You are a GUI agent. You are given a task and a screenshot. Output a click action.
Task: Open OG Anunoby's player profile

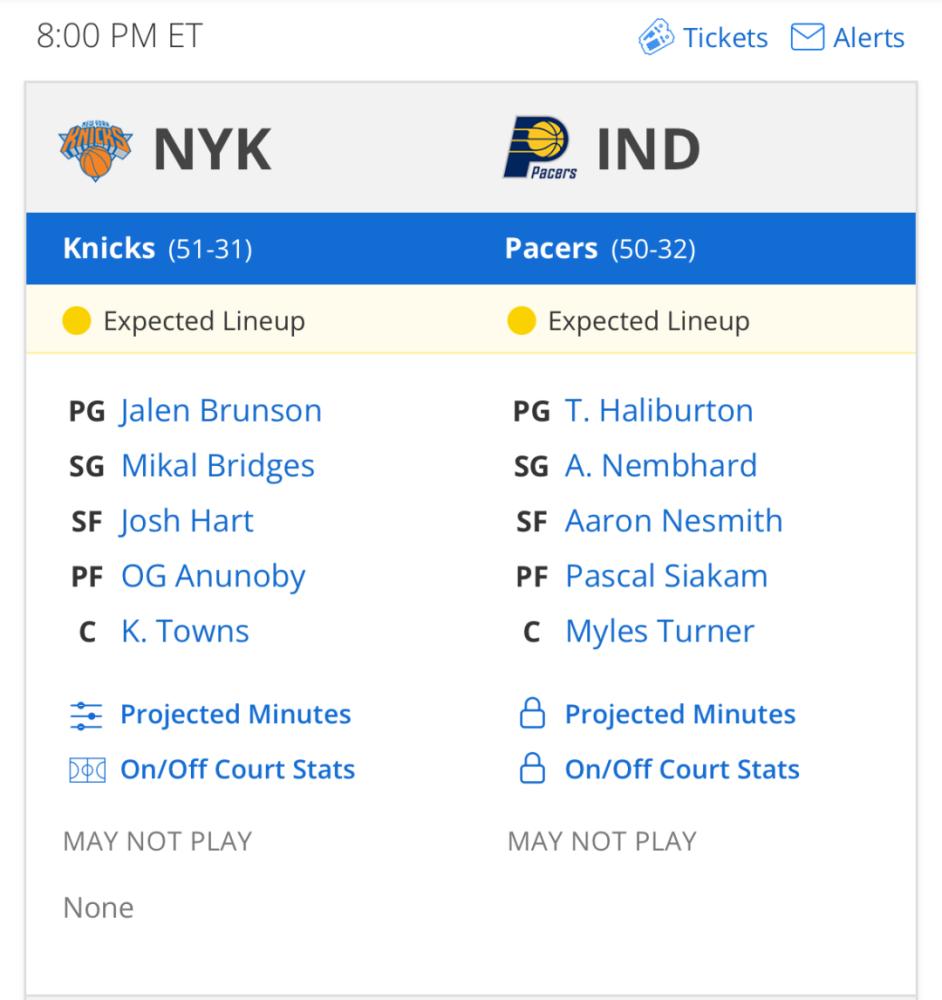pyautogui.click(x=214, y=577)
